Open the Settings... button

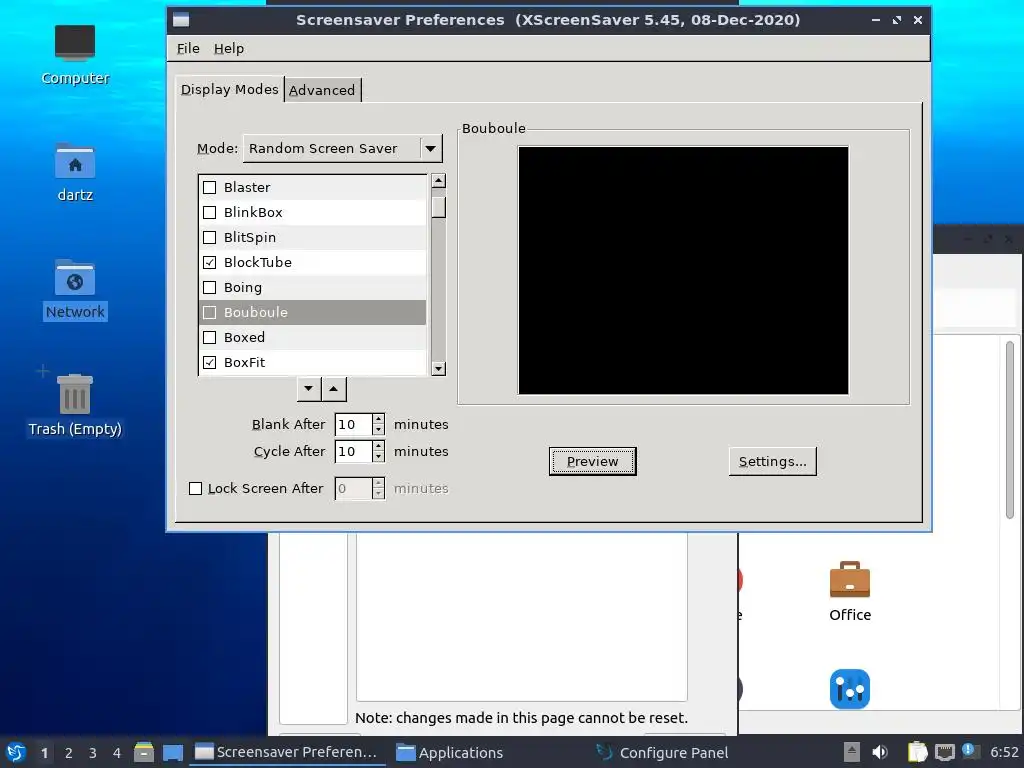pos(773,462)
